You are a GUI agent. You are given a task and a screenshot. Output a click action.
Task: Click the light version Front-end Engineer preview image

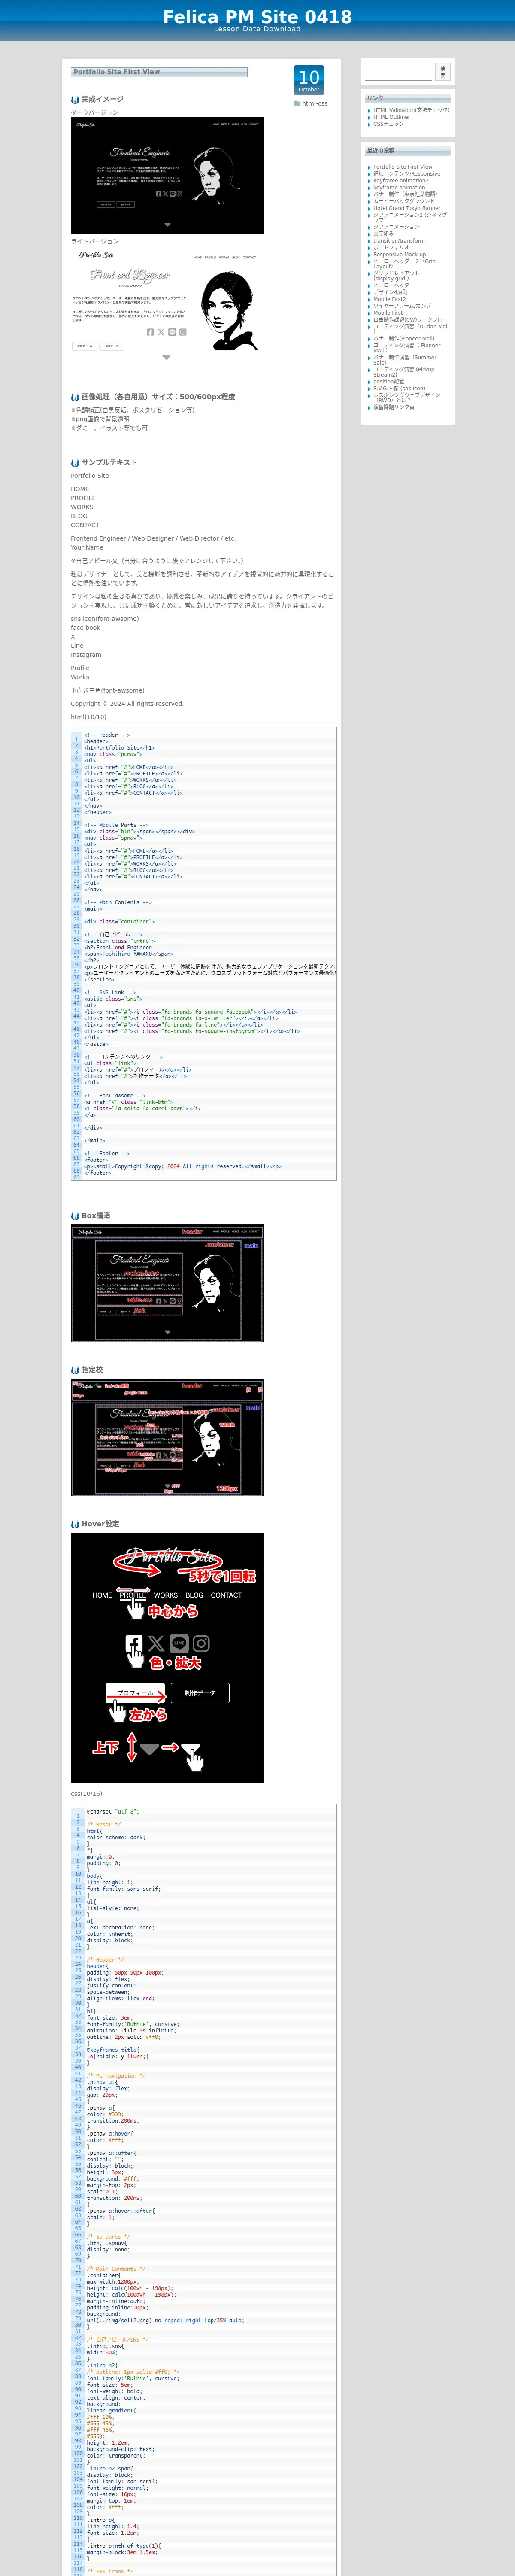[167, 305]
